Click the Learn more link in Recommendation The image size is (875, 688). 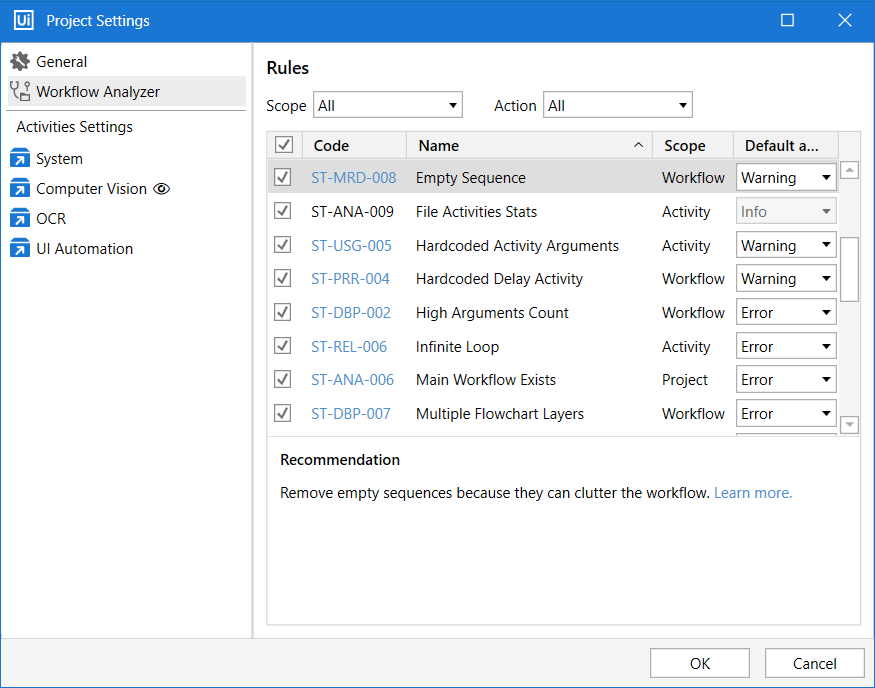pyautogui.click(x=752, y=492)
